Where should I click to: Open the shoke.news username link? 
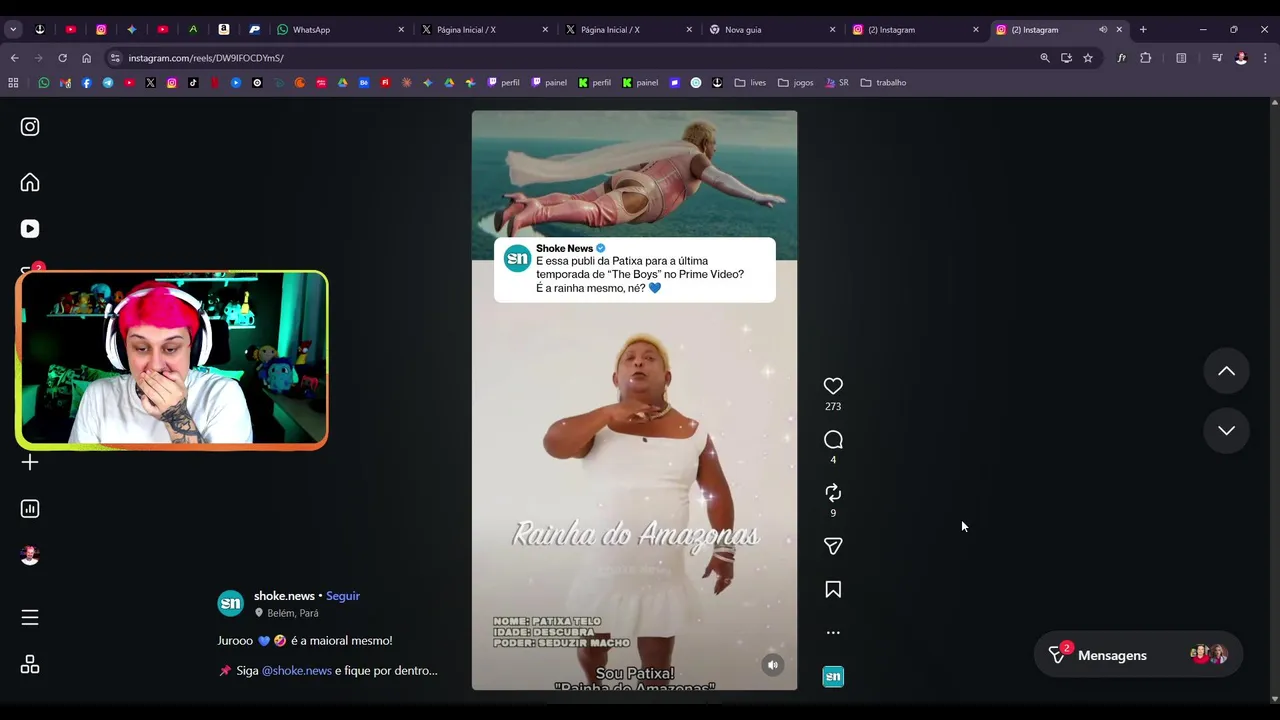coord(284,596)
